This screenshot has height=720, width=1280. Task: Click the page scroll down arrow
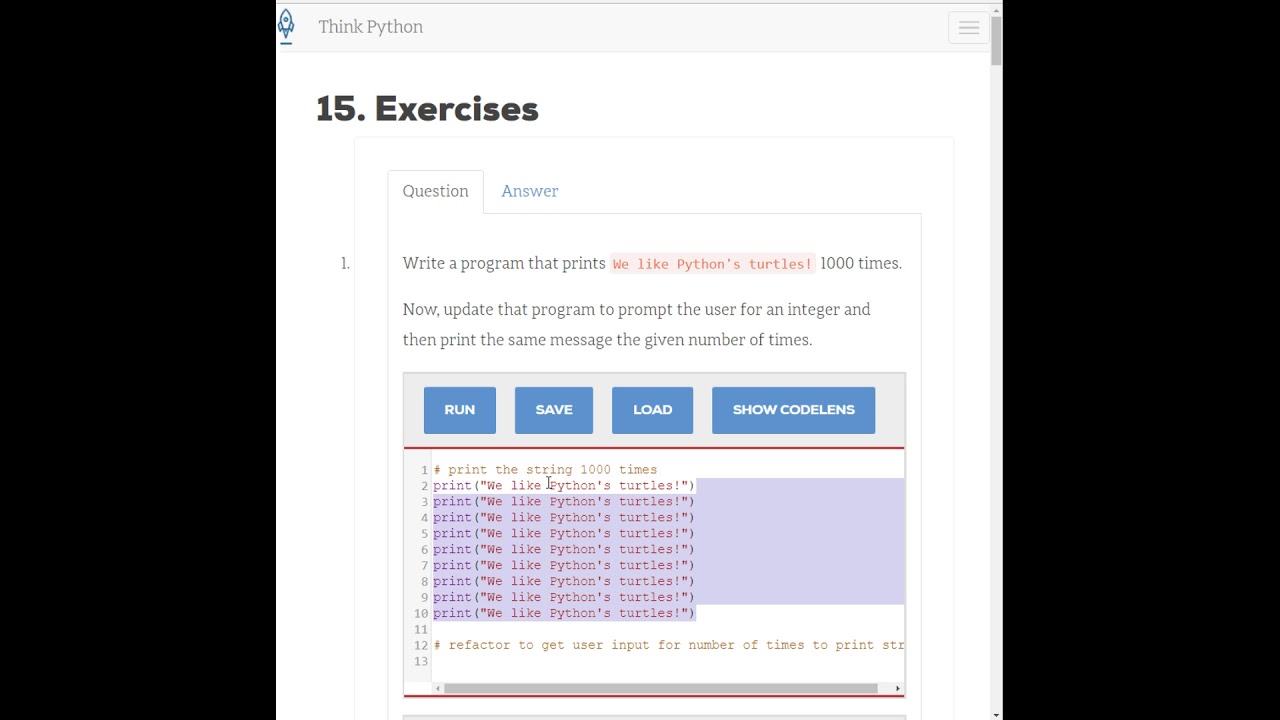pyautogui.click(x=996, y=714)
